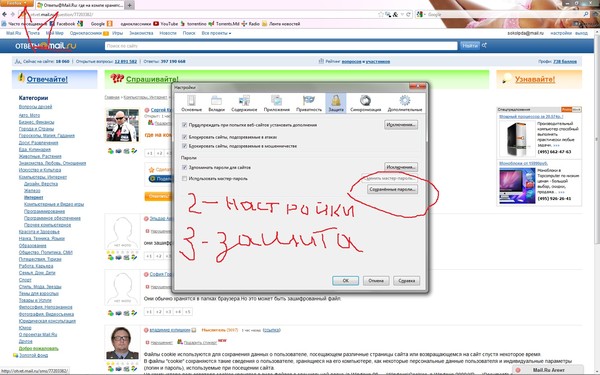The width and height of the screenshot is (600, 375).
Task: Open the Приложения settings panel
Action: [x=277, y=103]
